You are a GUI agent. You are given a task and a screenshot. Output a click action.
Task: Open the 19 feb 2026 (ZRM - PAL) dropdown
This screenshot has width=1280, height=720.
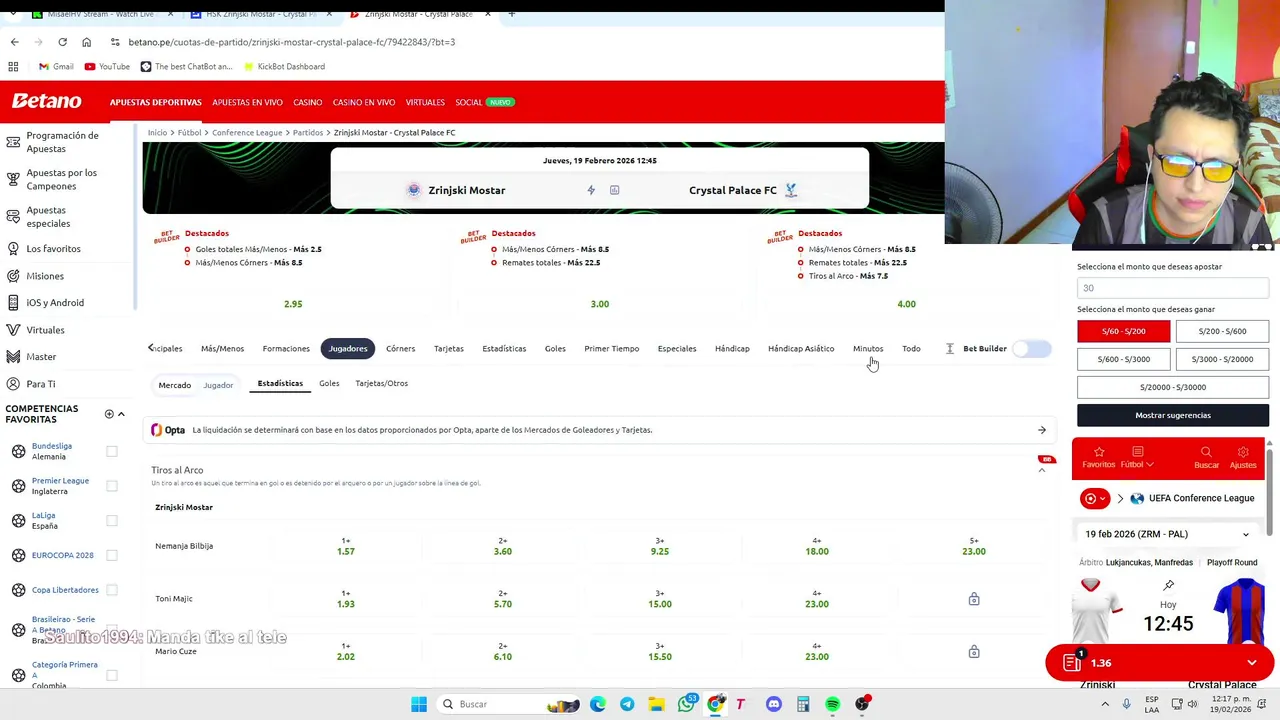[1168, 534]
